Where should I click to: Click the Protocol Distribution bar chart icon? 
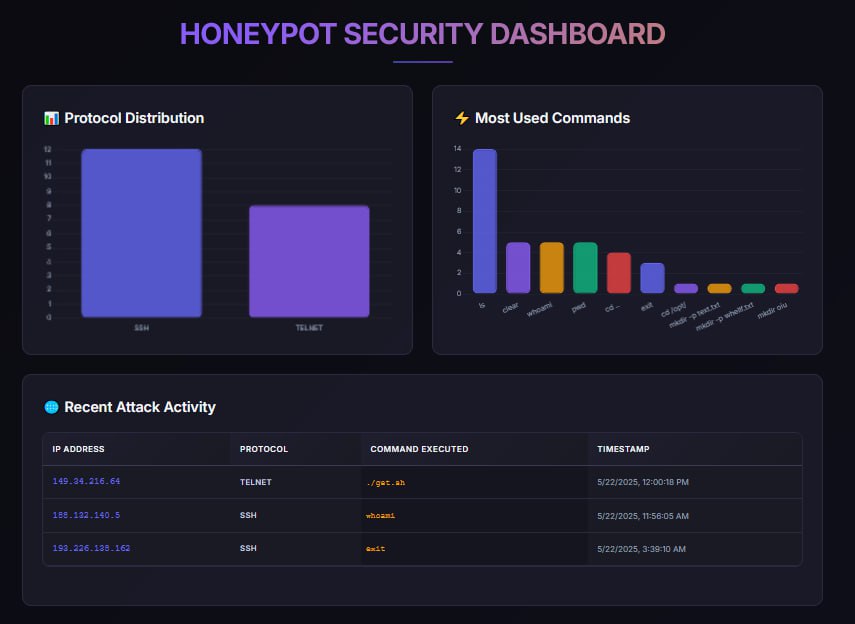click(52, 118)
